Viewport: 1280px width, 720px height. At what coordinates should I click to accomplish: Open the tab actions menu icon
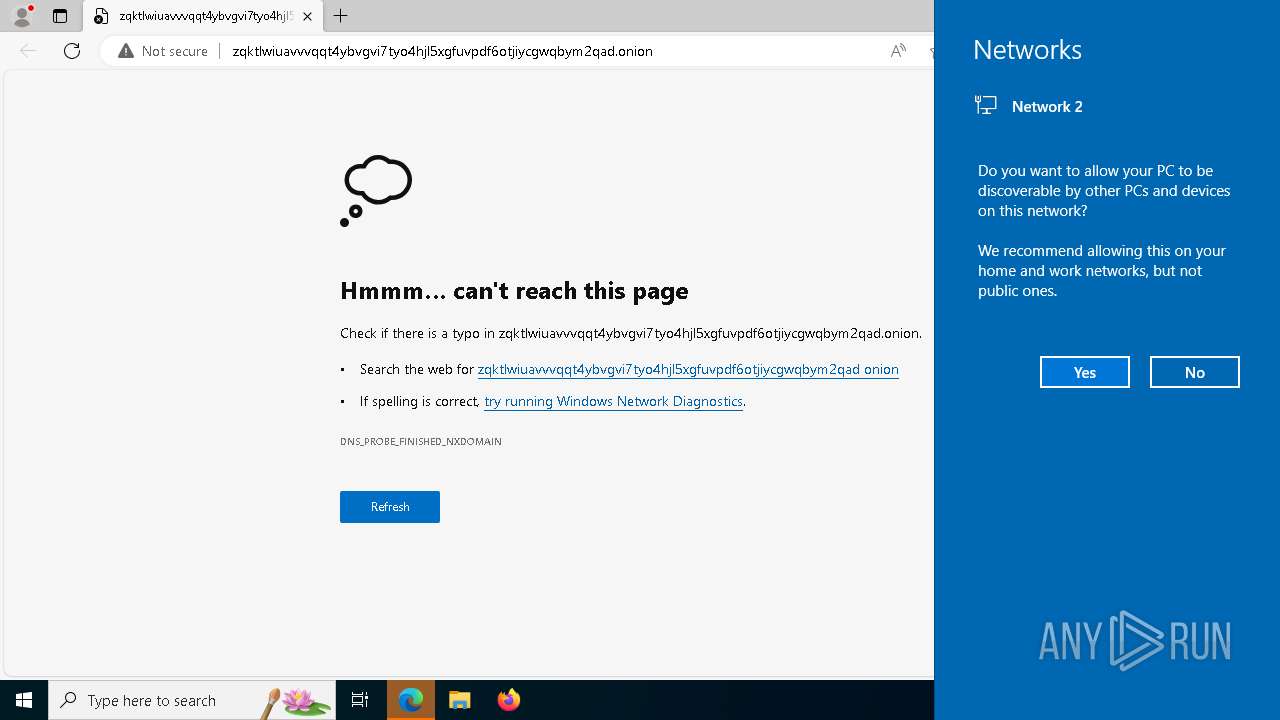pos(60,16)
